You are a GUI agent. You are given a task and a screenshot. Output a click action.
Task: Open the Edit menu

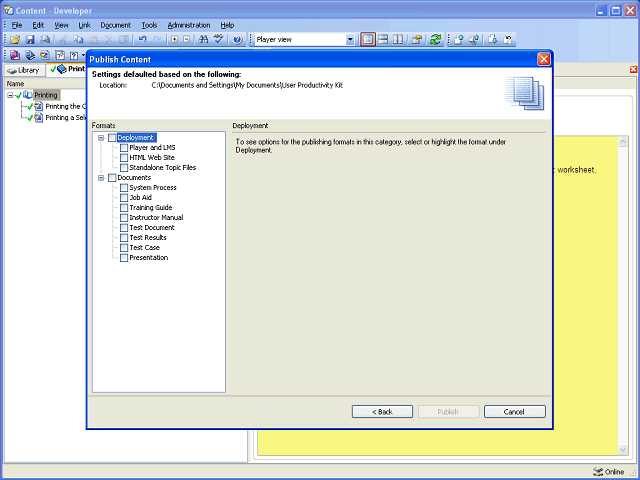(38, 25)
